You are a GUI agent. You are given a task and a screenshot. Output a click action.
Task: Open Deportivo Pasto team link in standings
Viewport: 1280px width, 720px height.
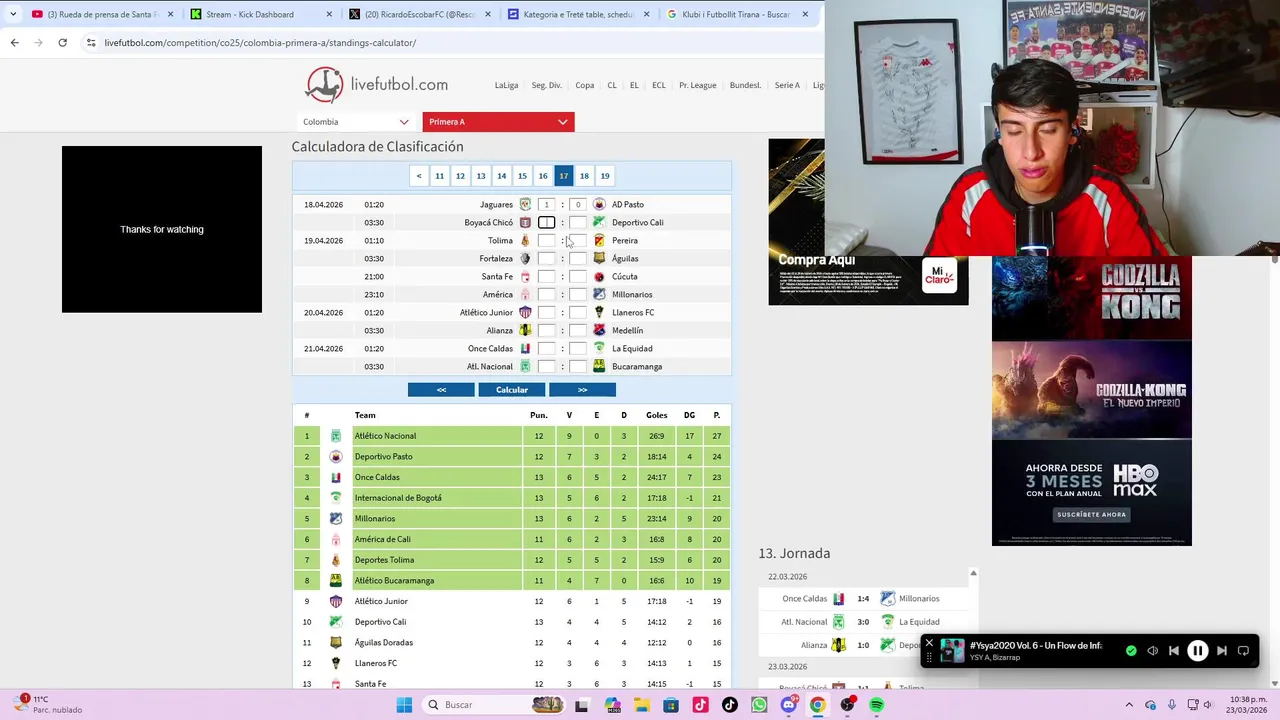383,457
